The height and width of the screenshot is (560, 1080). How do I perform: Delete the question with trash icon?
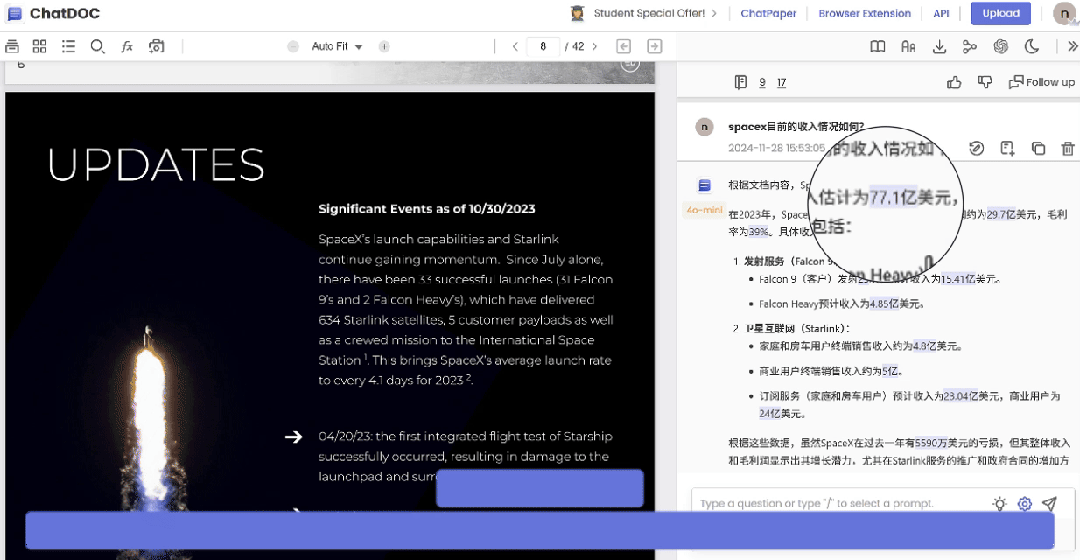coord(1068,148)
